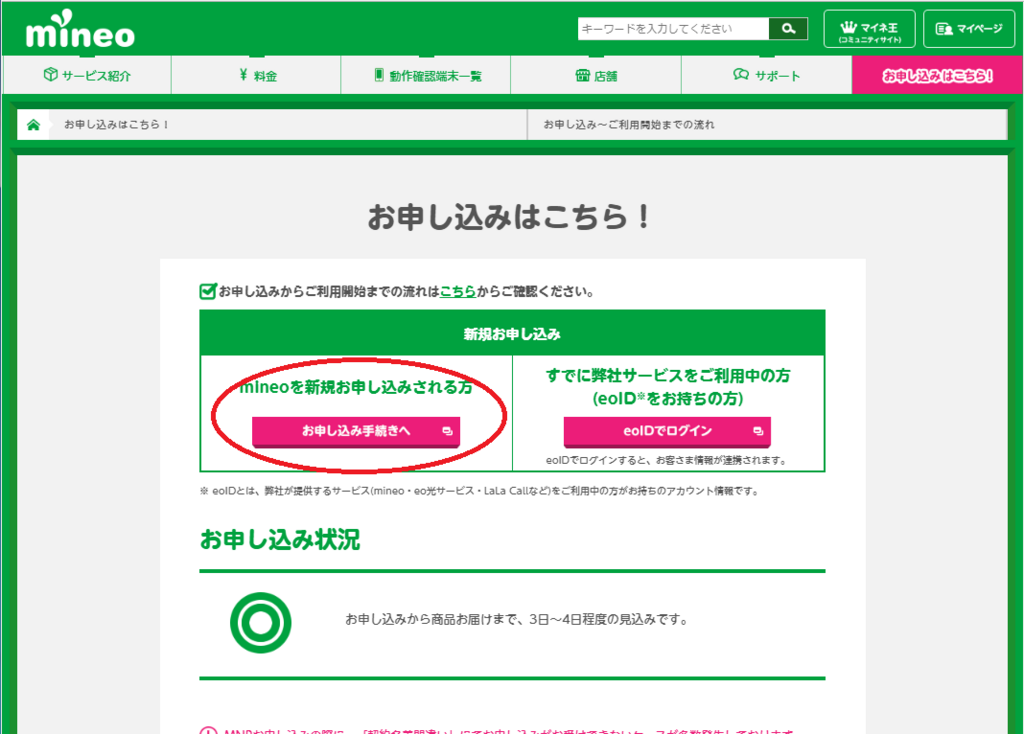
Task: Open お申し込み～ご利用開始までの流れ link
Action: tap(629, 125)
